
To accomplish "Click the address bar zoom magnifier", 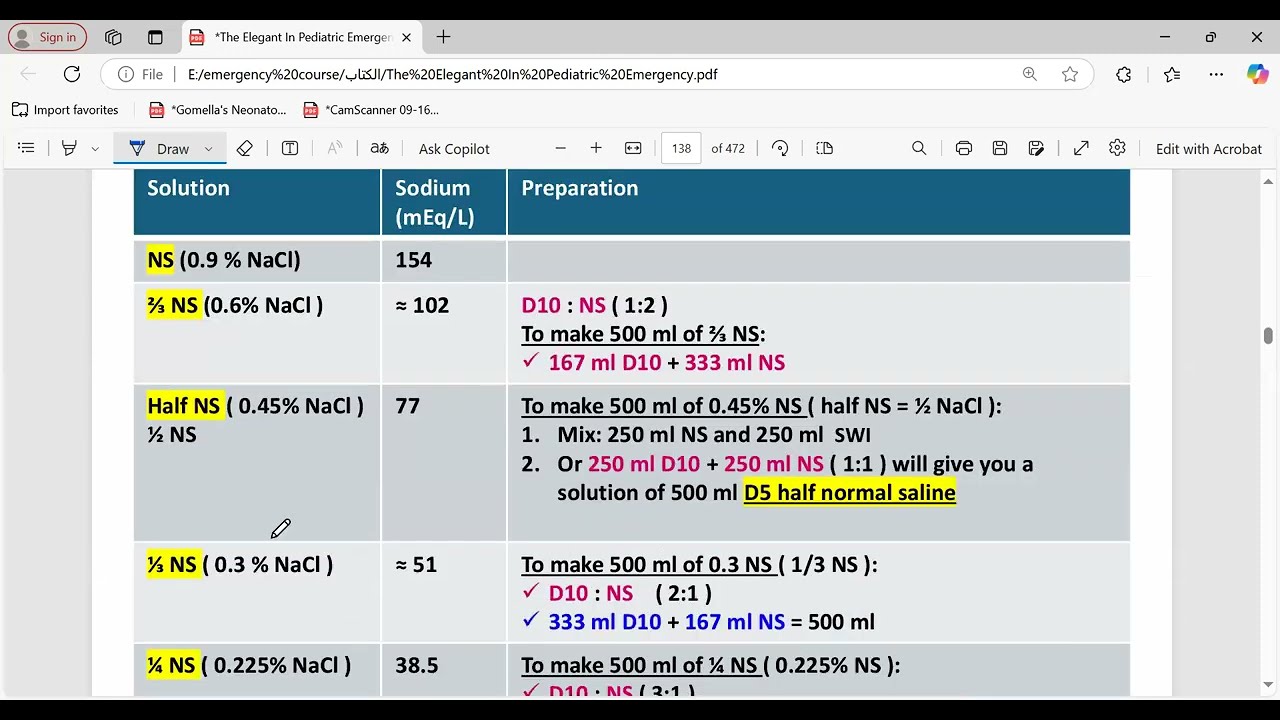I will 1030,74.
